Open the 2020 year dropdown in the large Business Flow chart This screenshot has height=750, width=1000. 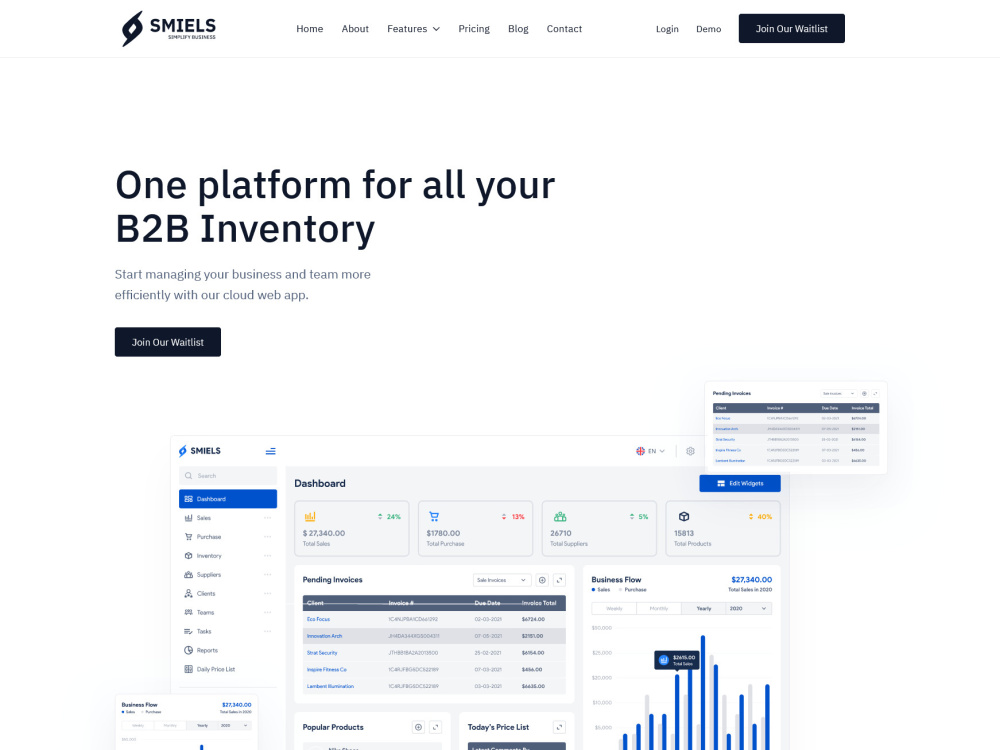pyautogui.click(x=749, y=608)
